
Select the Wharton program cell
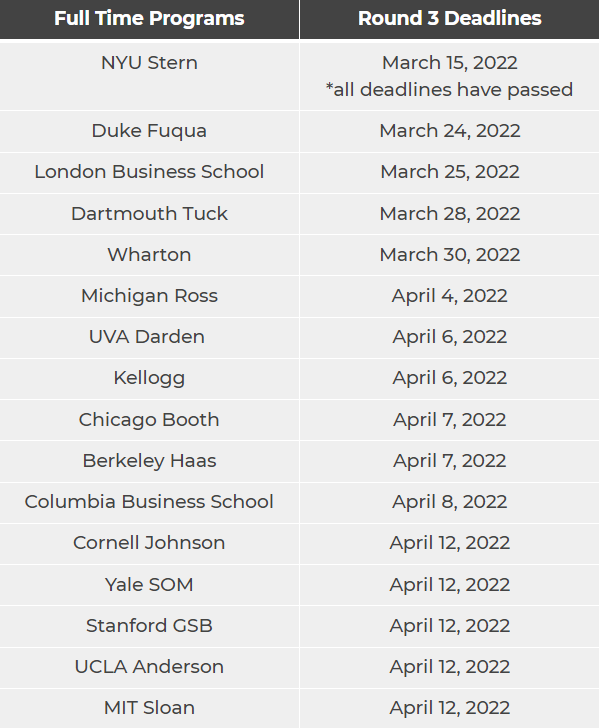click(x=149, y=255)
